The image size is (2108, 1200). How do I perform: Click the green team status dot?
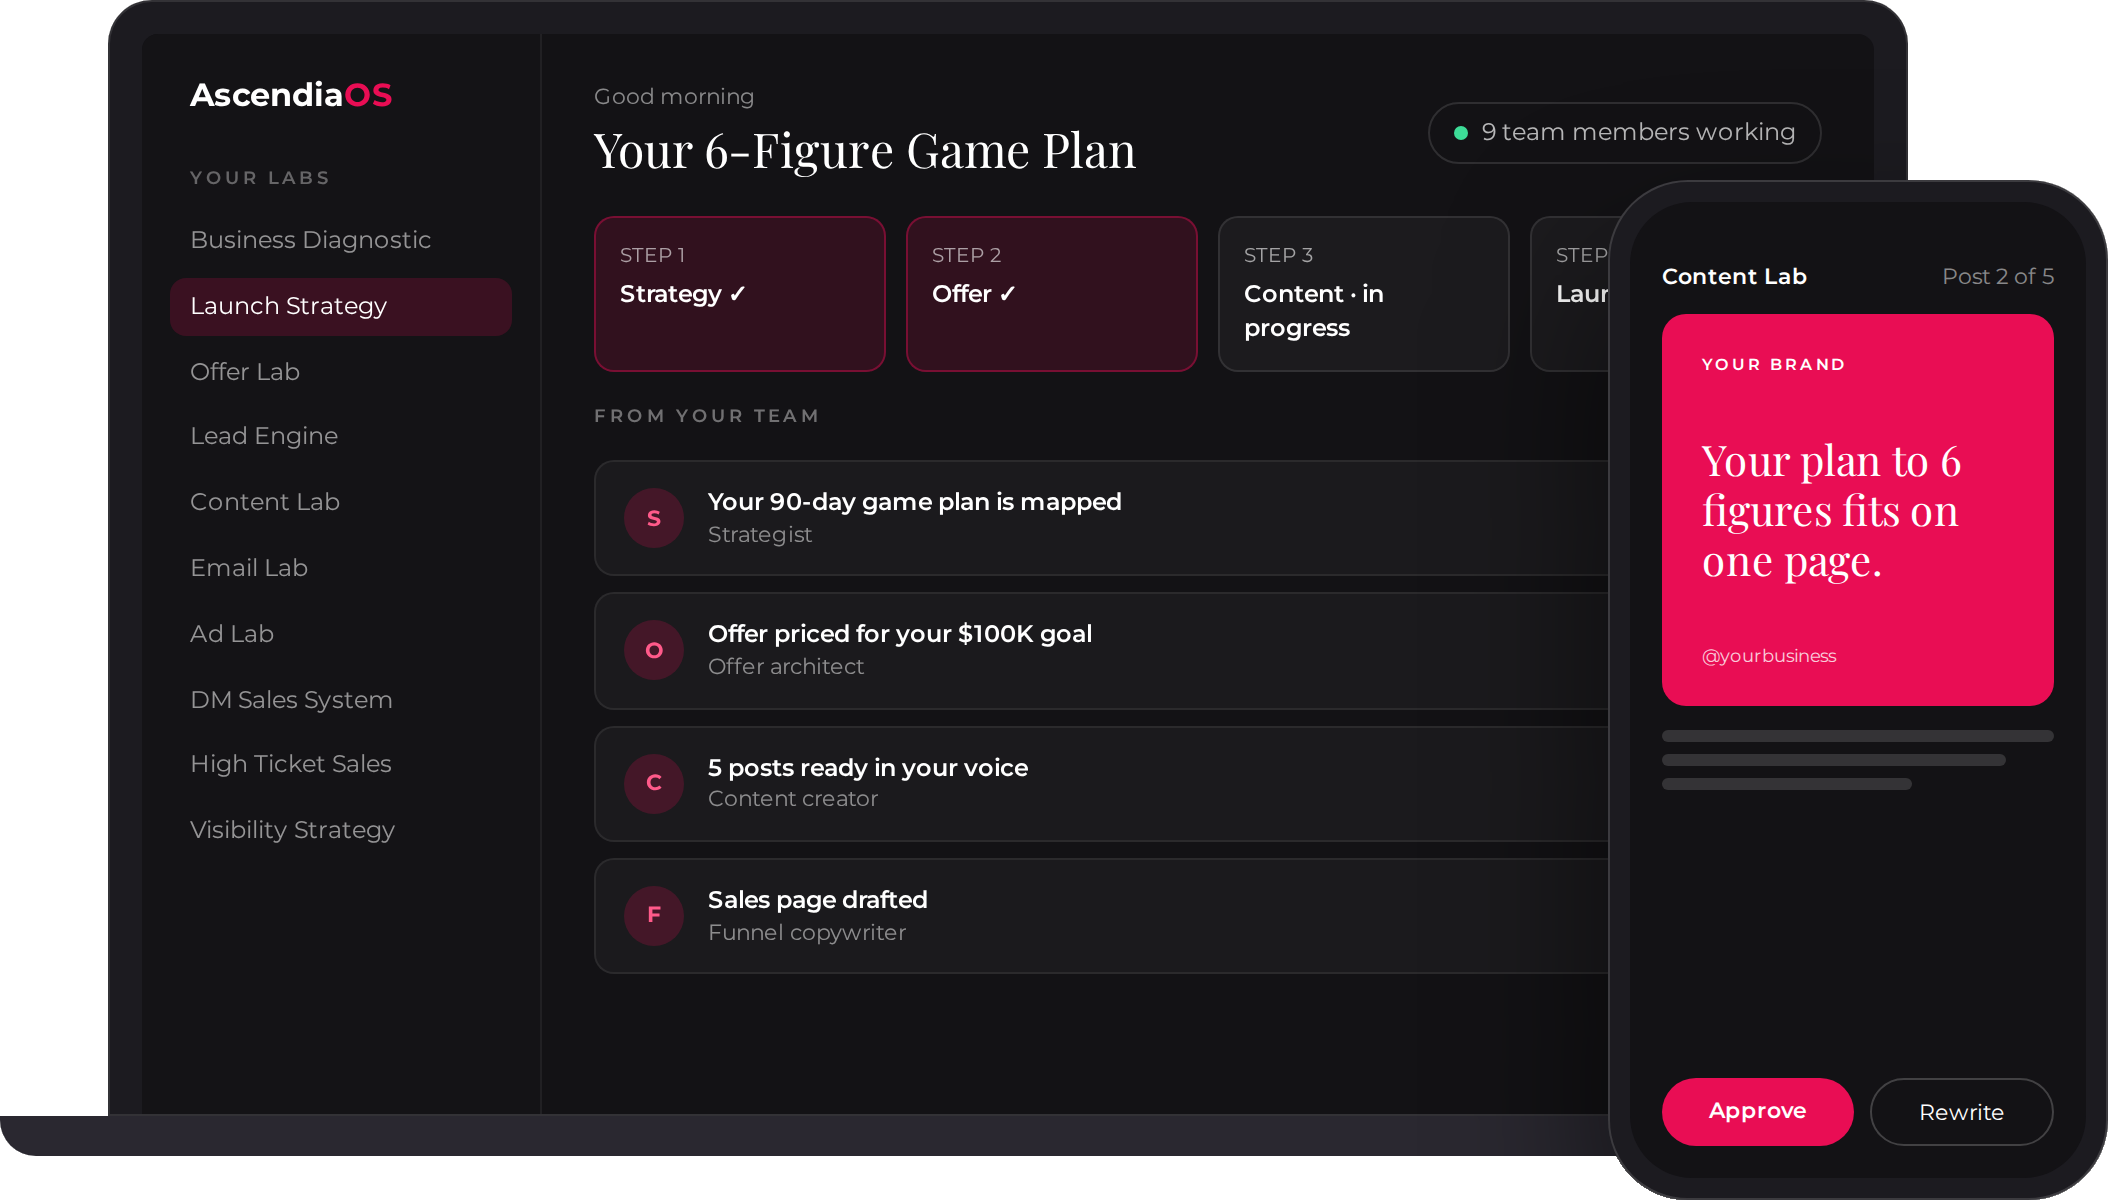point(1461,133)
